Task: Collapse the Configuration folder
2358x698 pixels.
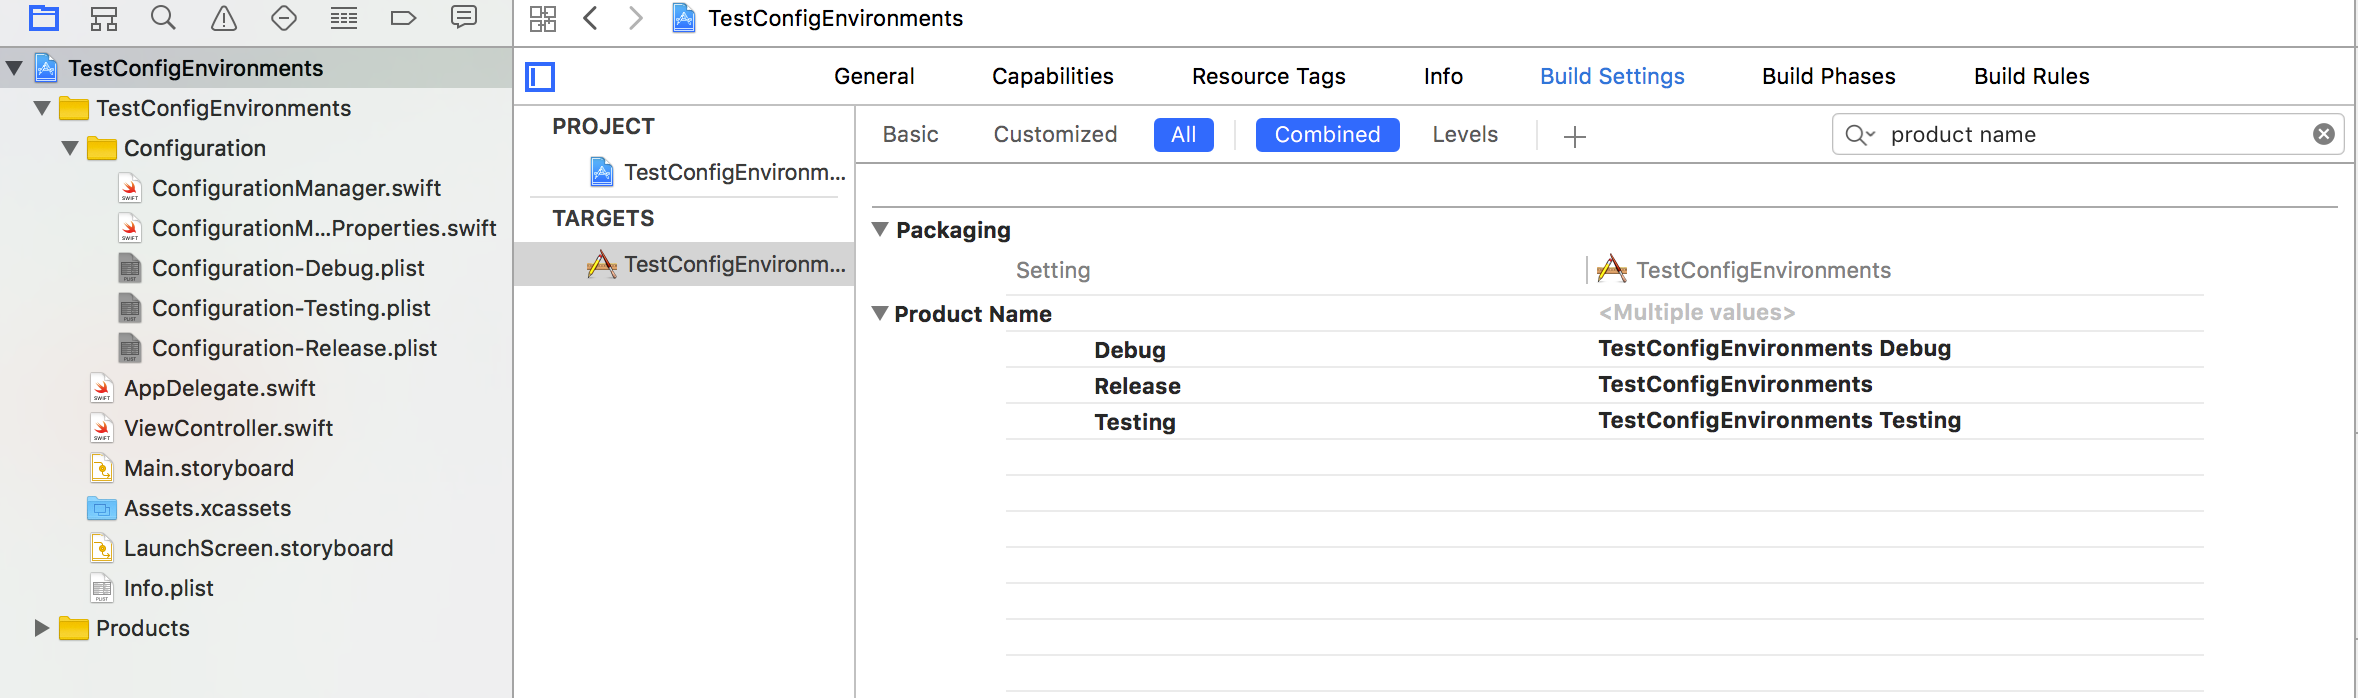Action: pyautogui.click(x=70, y=148)
